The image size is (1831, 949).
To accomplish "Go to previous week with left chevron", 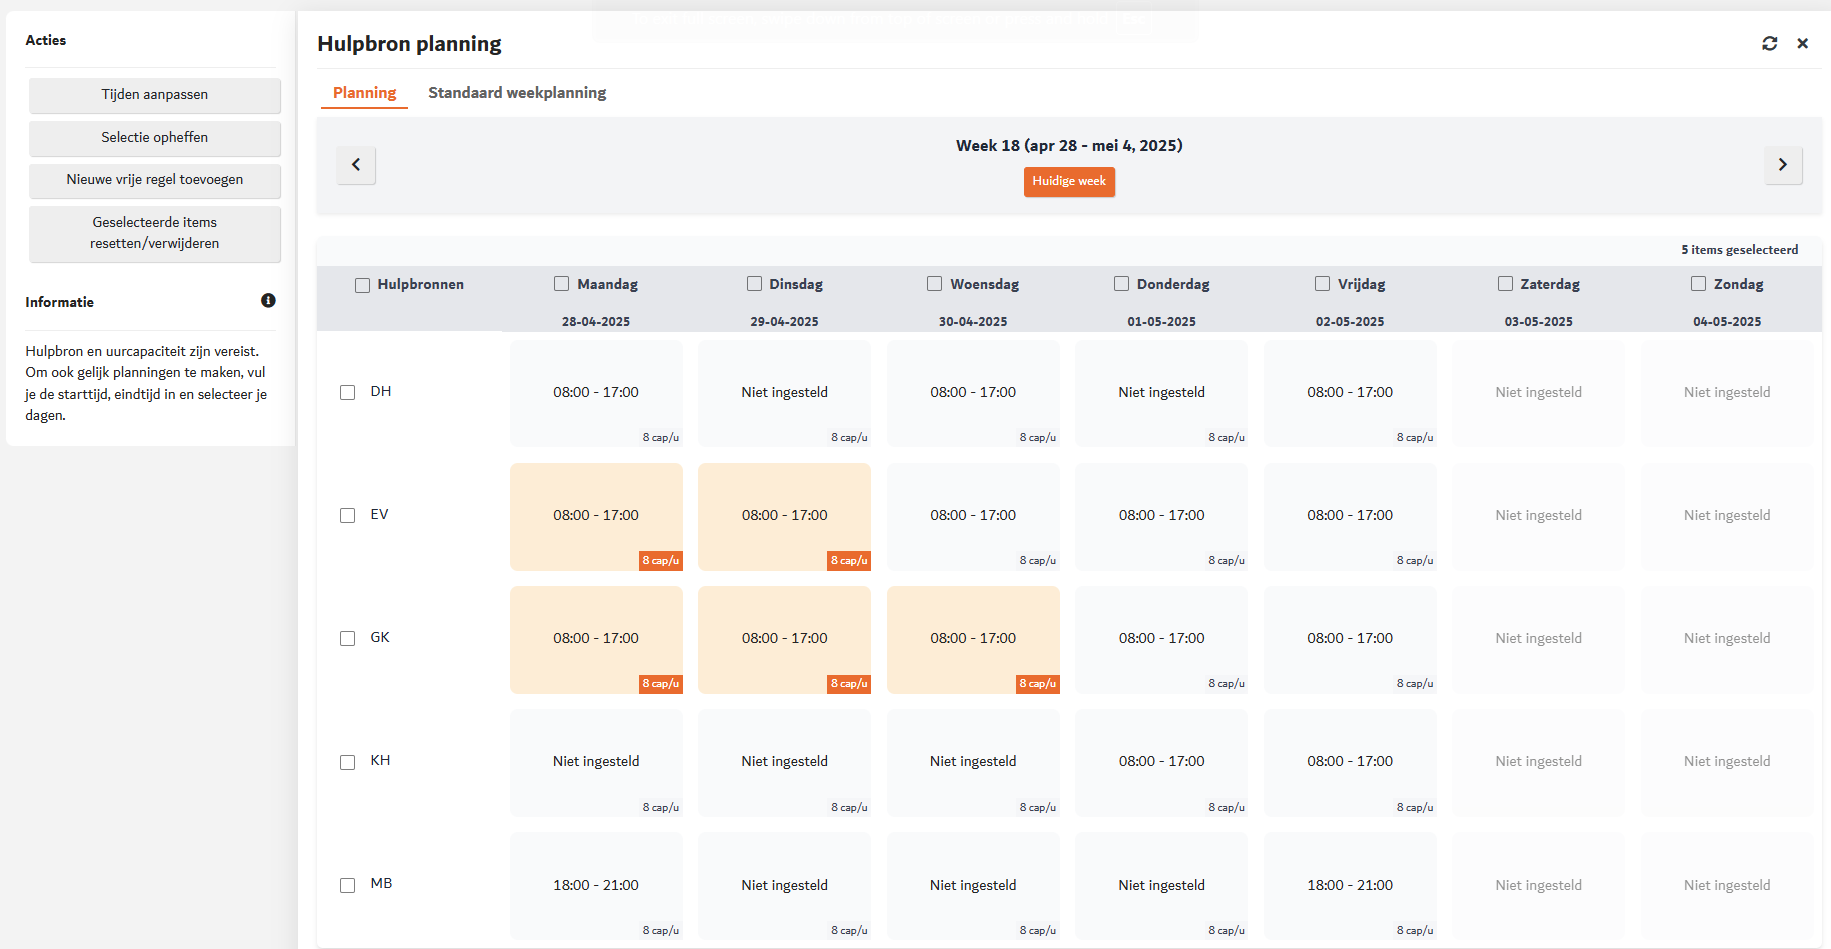I will click(x=356, y=165).
